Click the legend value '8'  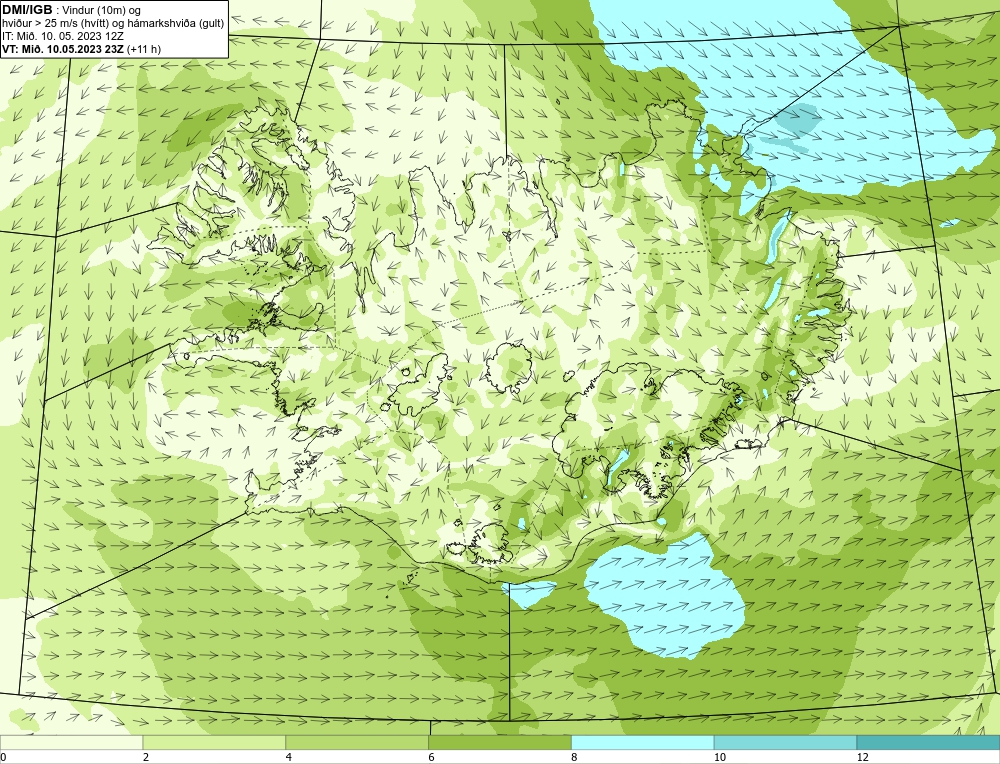[575, 757]
